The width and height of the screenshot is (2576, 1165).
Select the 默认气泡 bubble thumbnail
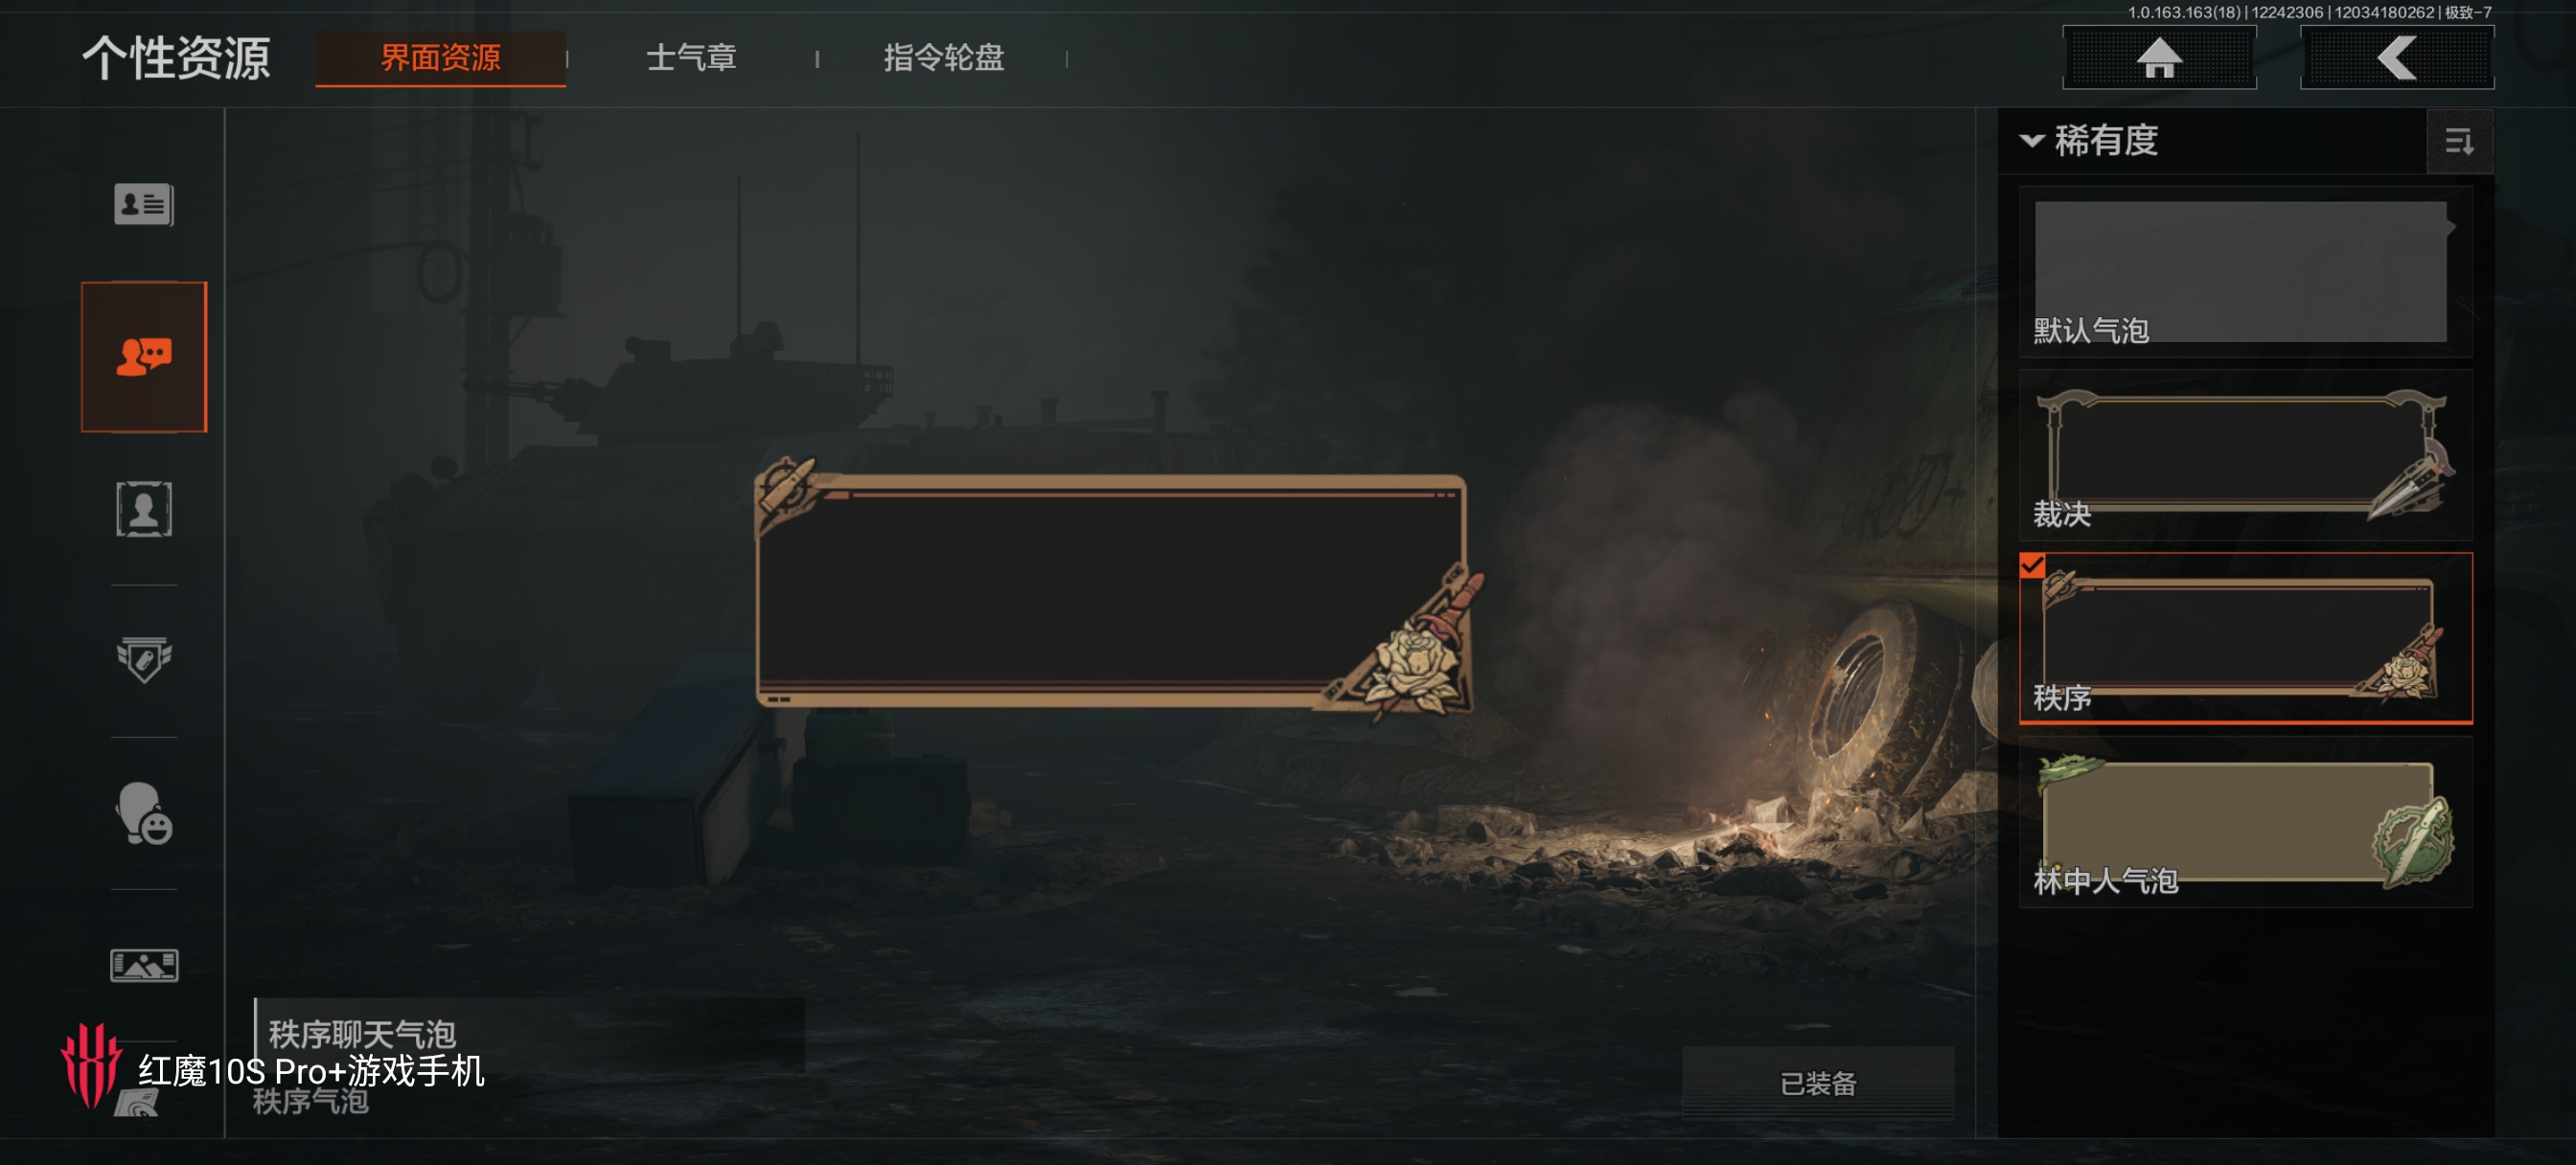(2245, 272)
